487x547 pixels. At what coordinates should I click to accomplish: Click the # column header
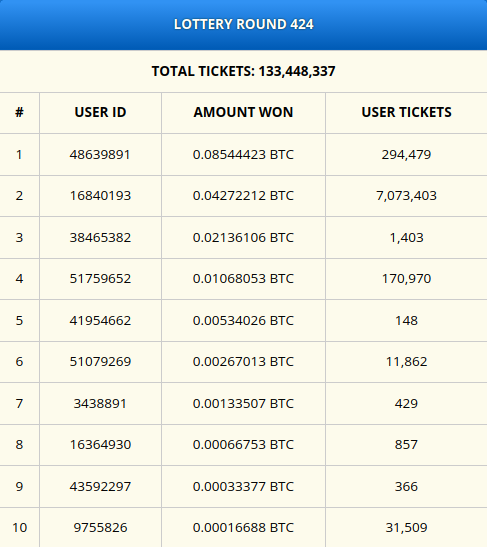point(20,112)
